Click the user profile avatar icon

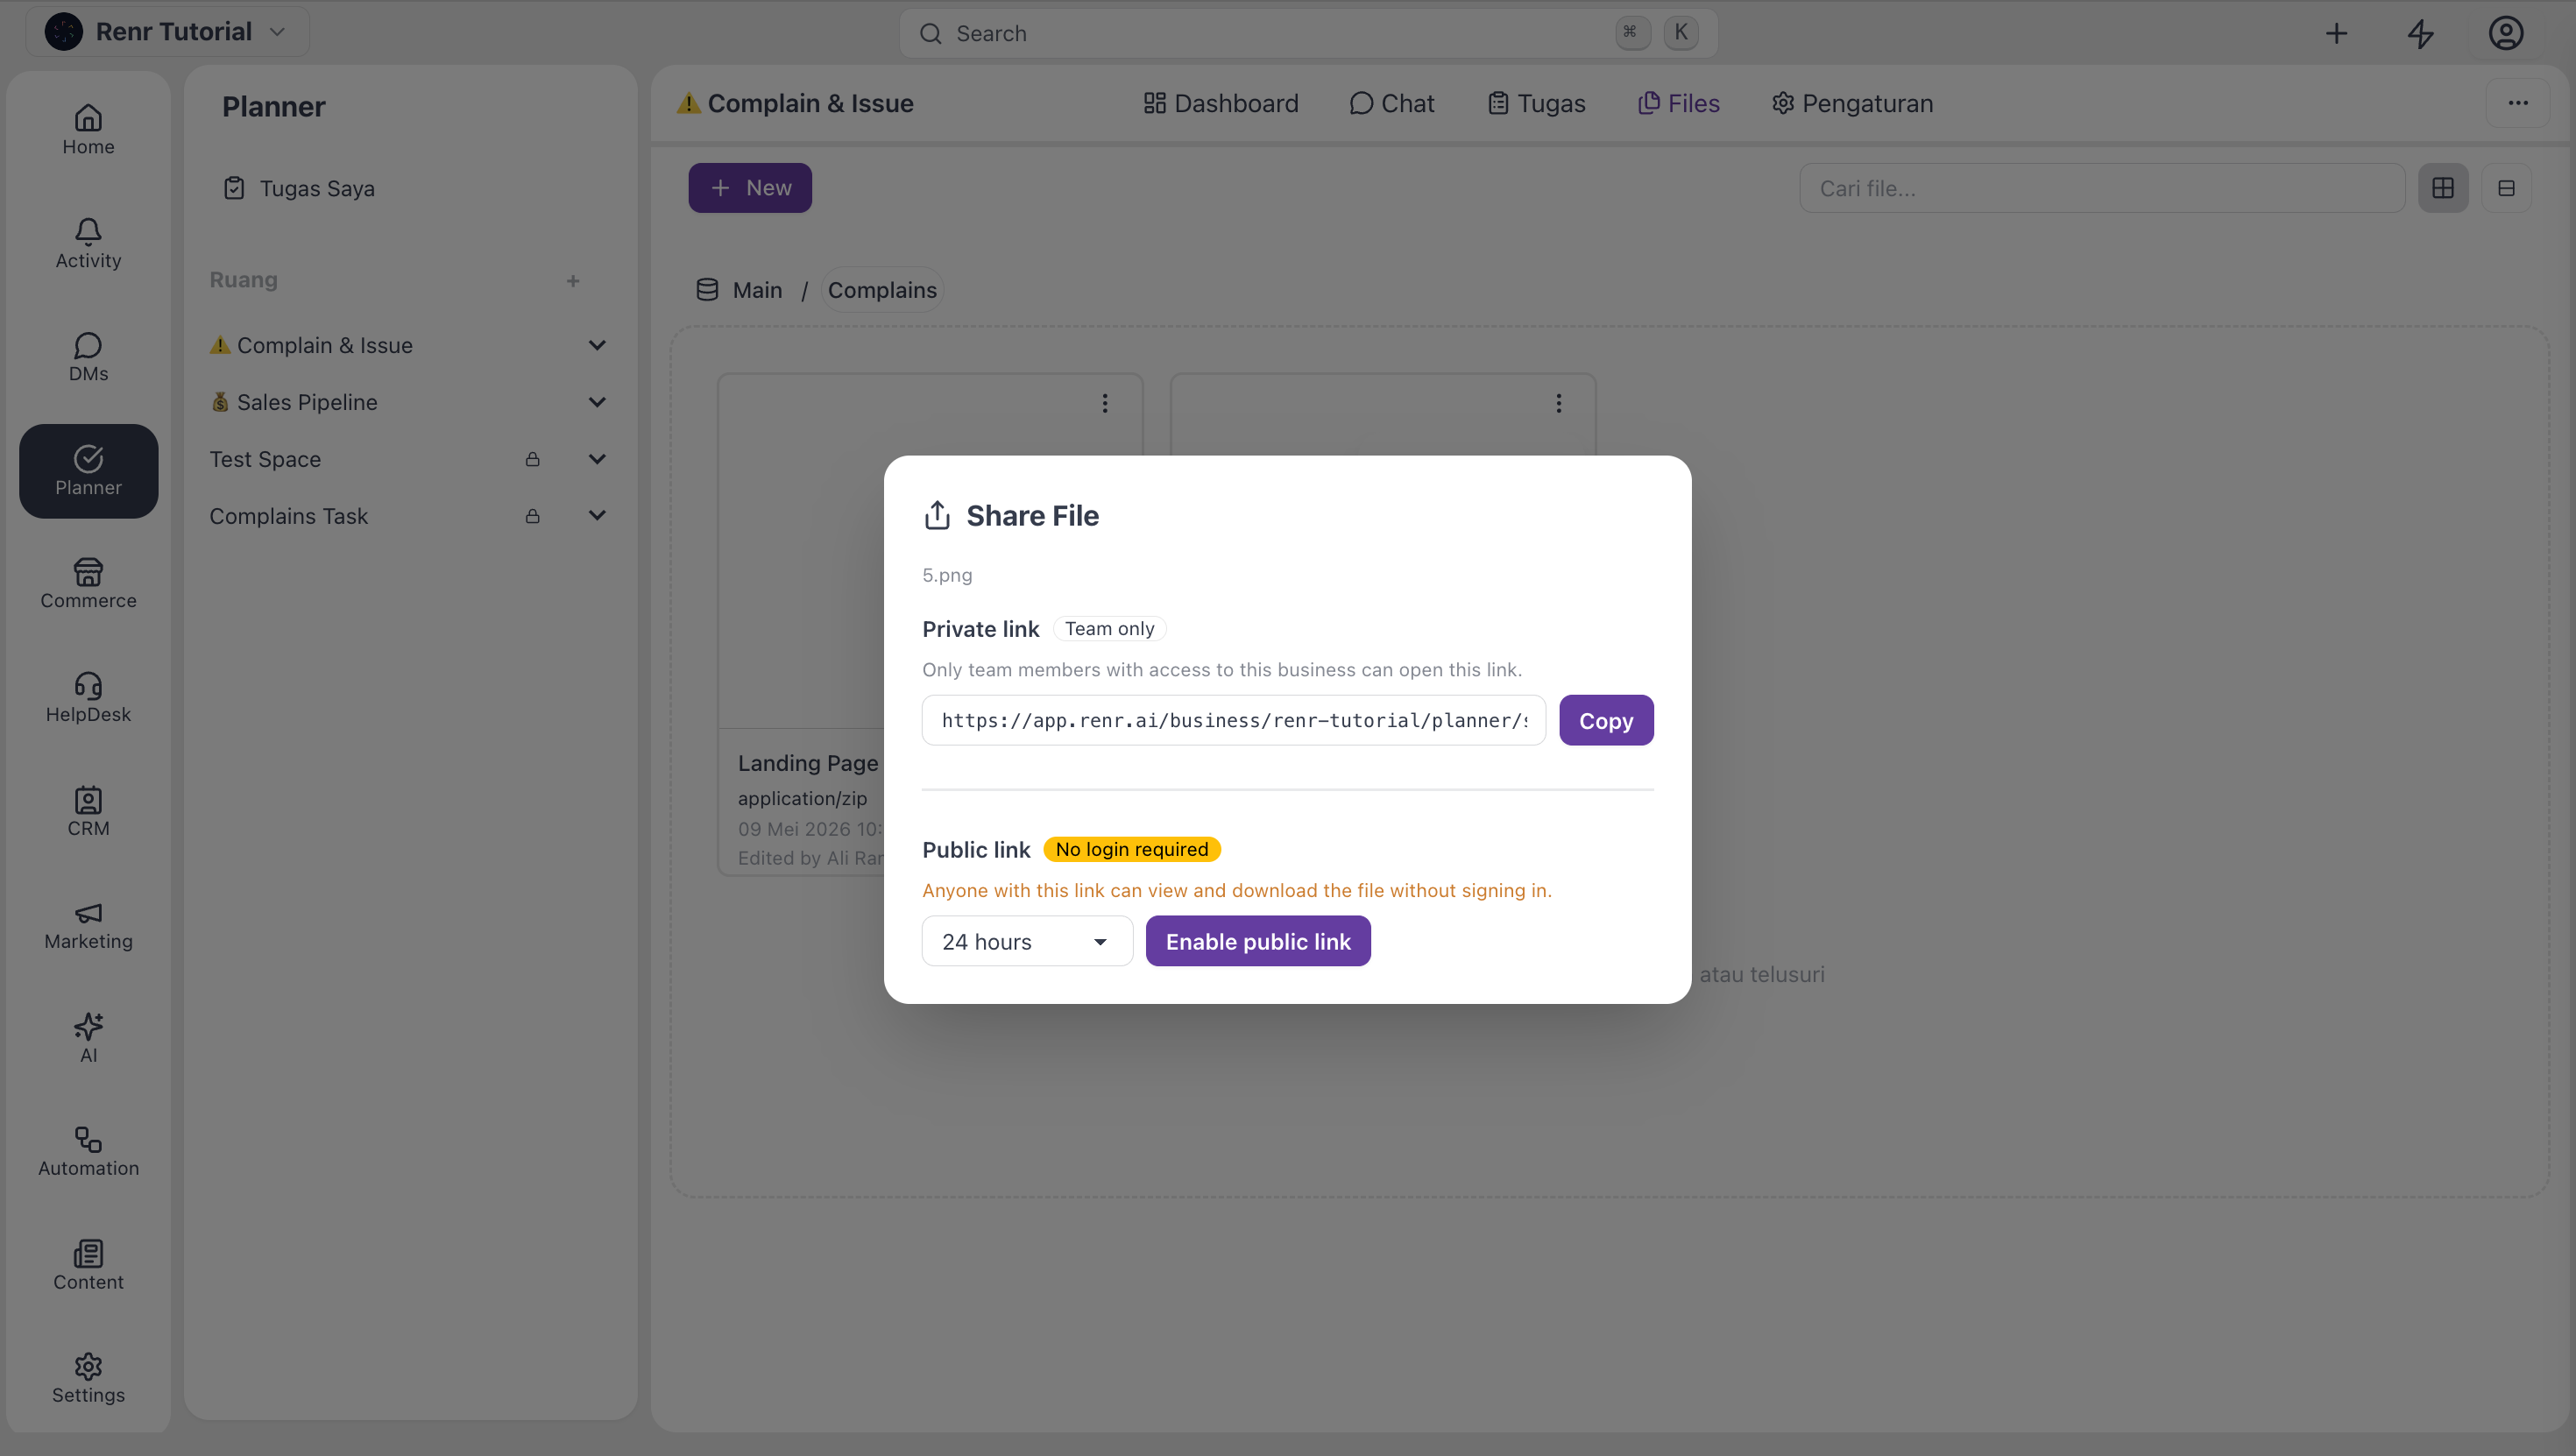(2505, 34)
